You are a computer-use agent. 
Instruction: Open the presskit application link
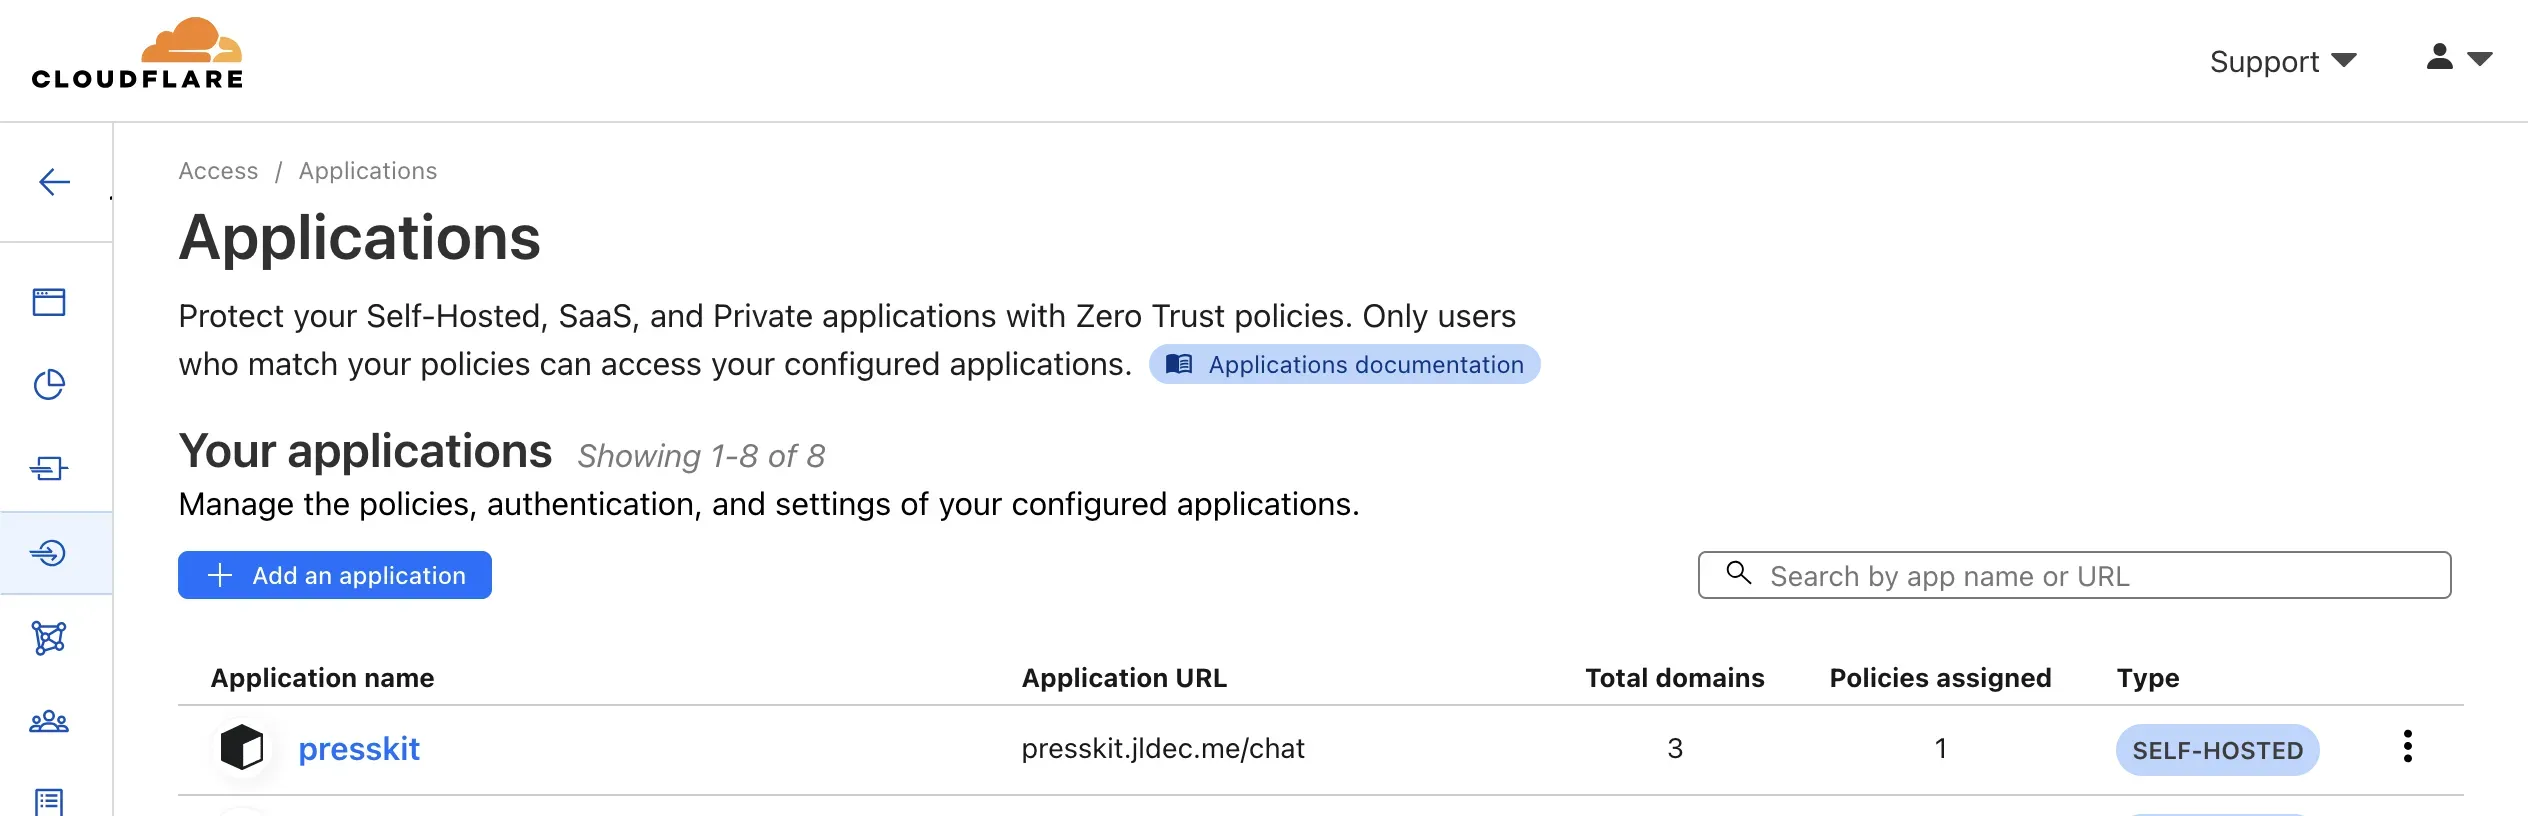click(359, 749)
